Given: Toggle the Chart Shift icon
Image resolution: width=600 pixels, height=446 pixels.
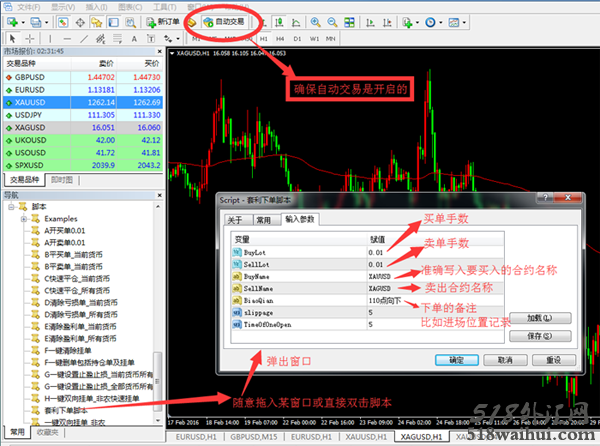Looking at the screenshot, I should click(x=387, y=22).
